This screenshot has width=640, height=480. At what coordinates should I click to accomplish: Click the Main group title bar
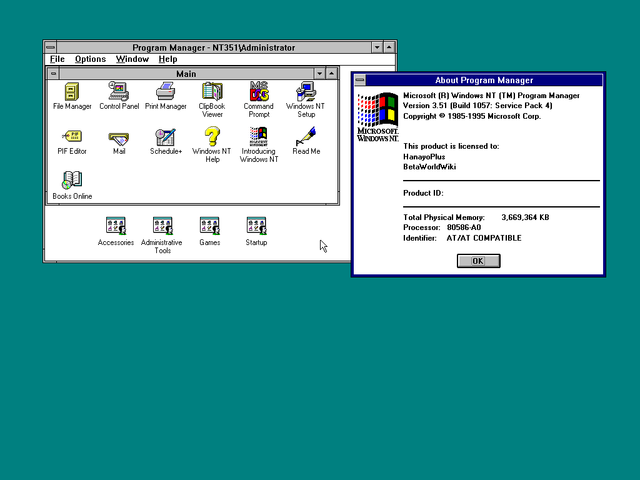tap(187, 73)
